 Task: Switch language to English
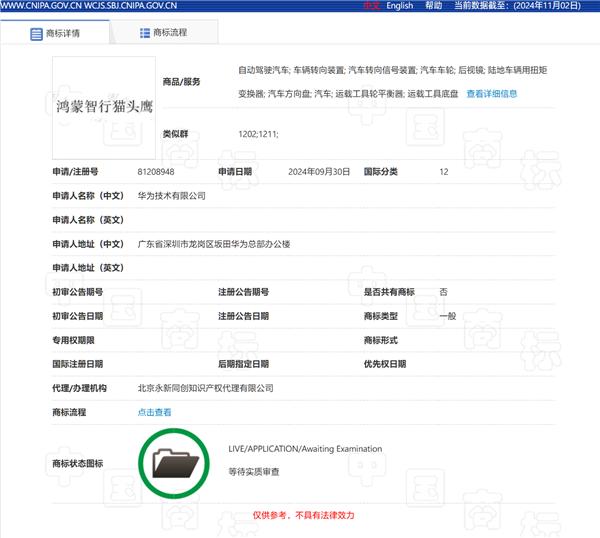[400, 6]
